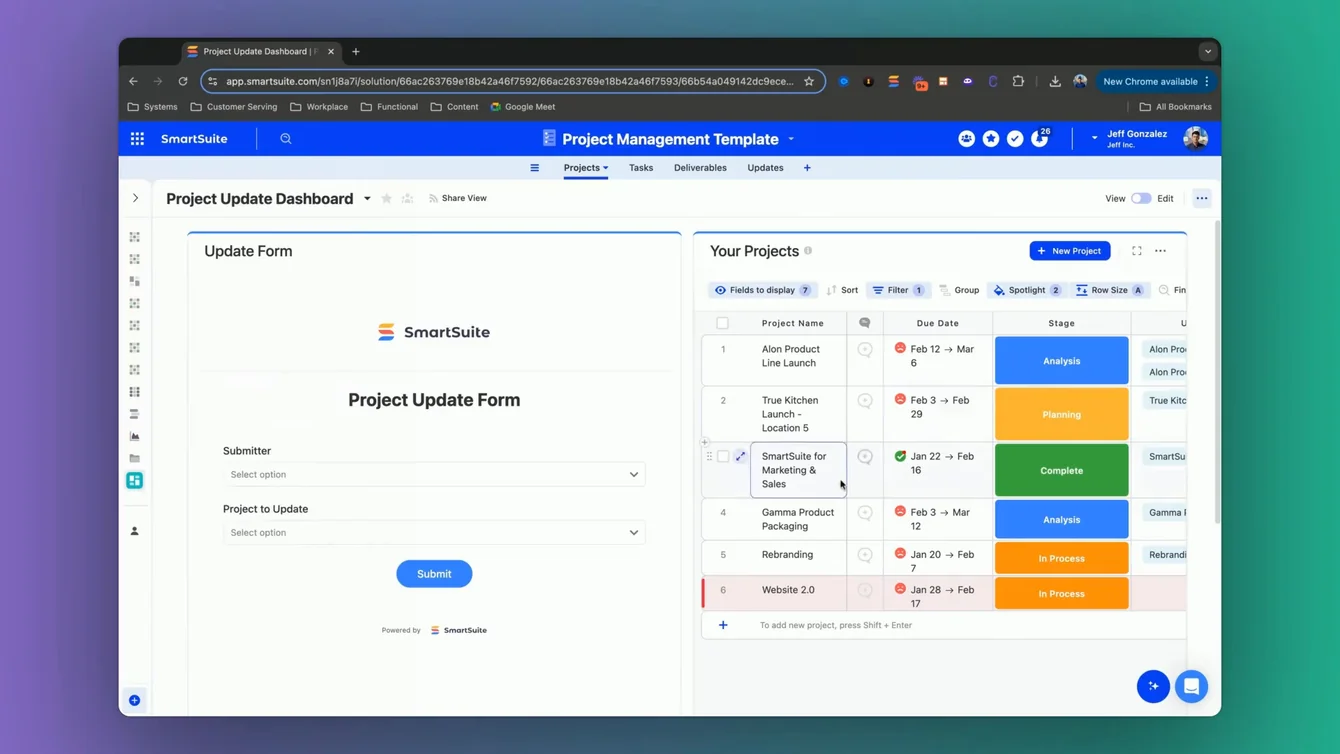Viewport: 1340px width, 754px height.
Task: Open the Project Update Dashboard view dropdown
Action: pos(367,198)
